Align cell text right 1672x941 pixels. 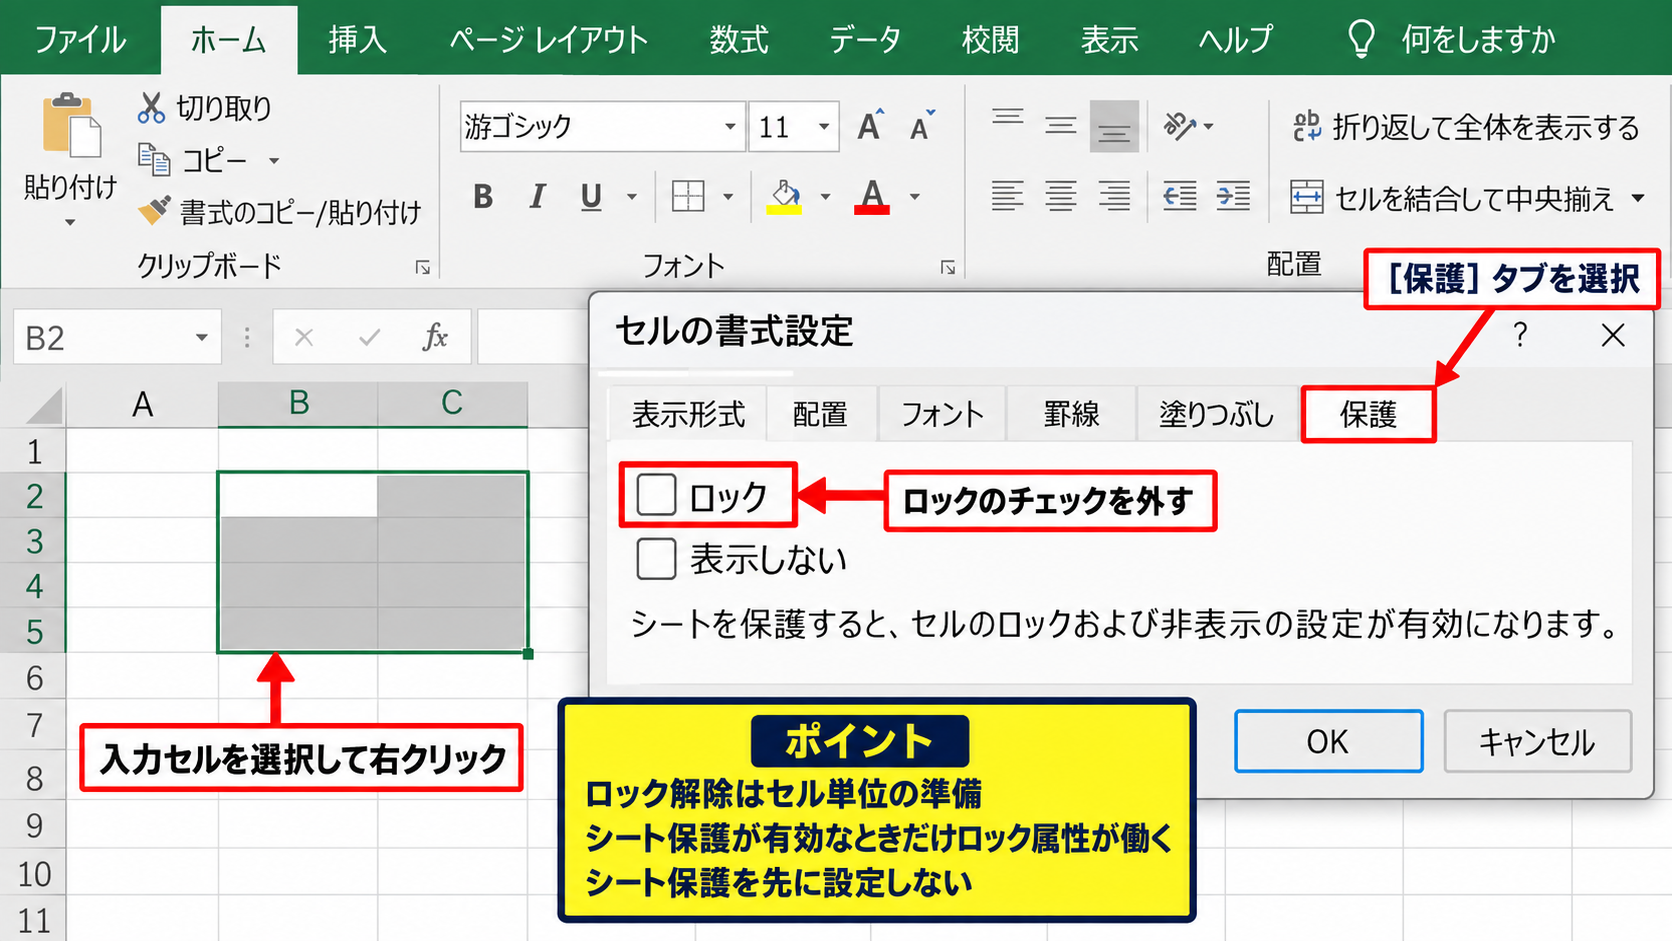pos(1114,196)
